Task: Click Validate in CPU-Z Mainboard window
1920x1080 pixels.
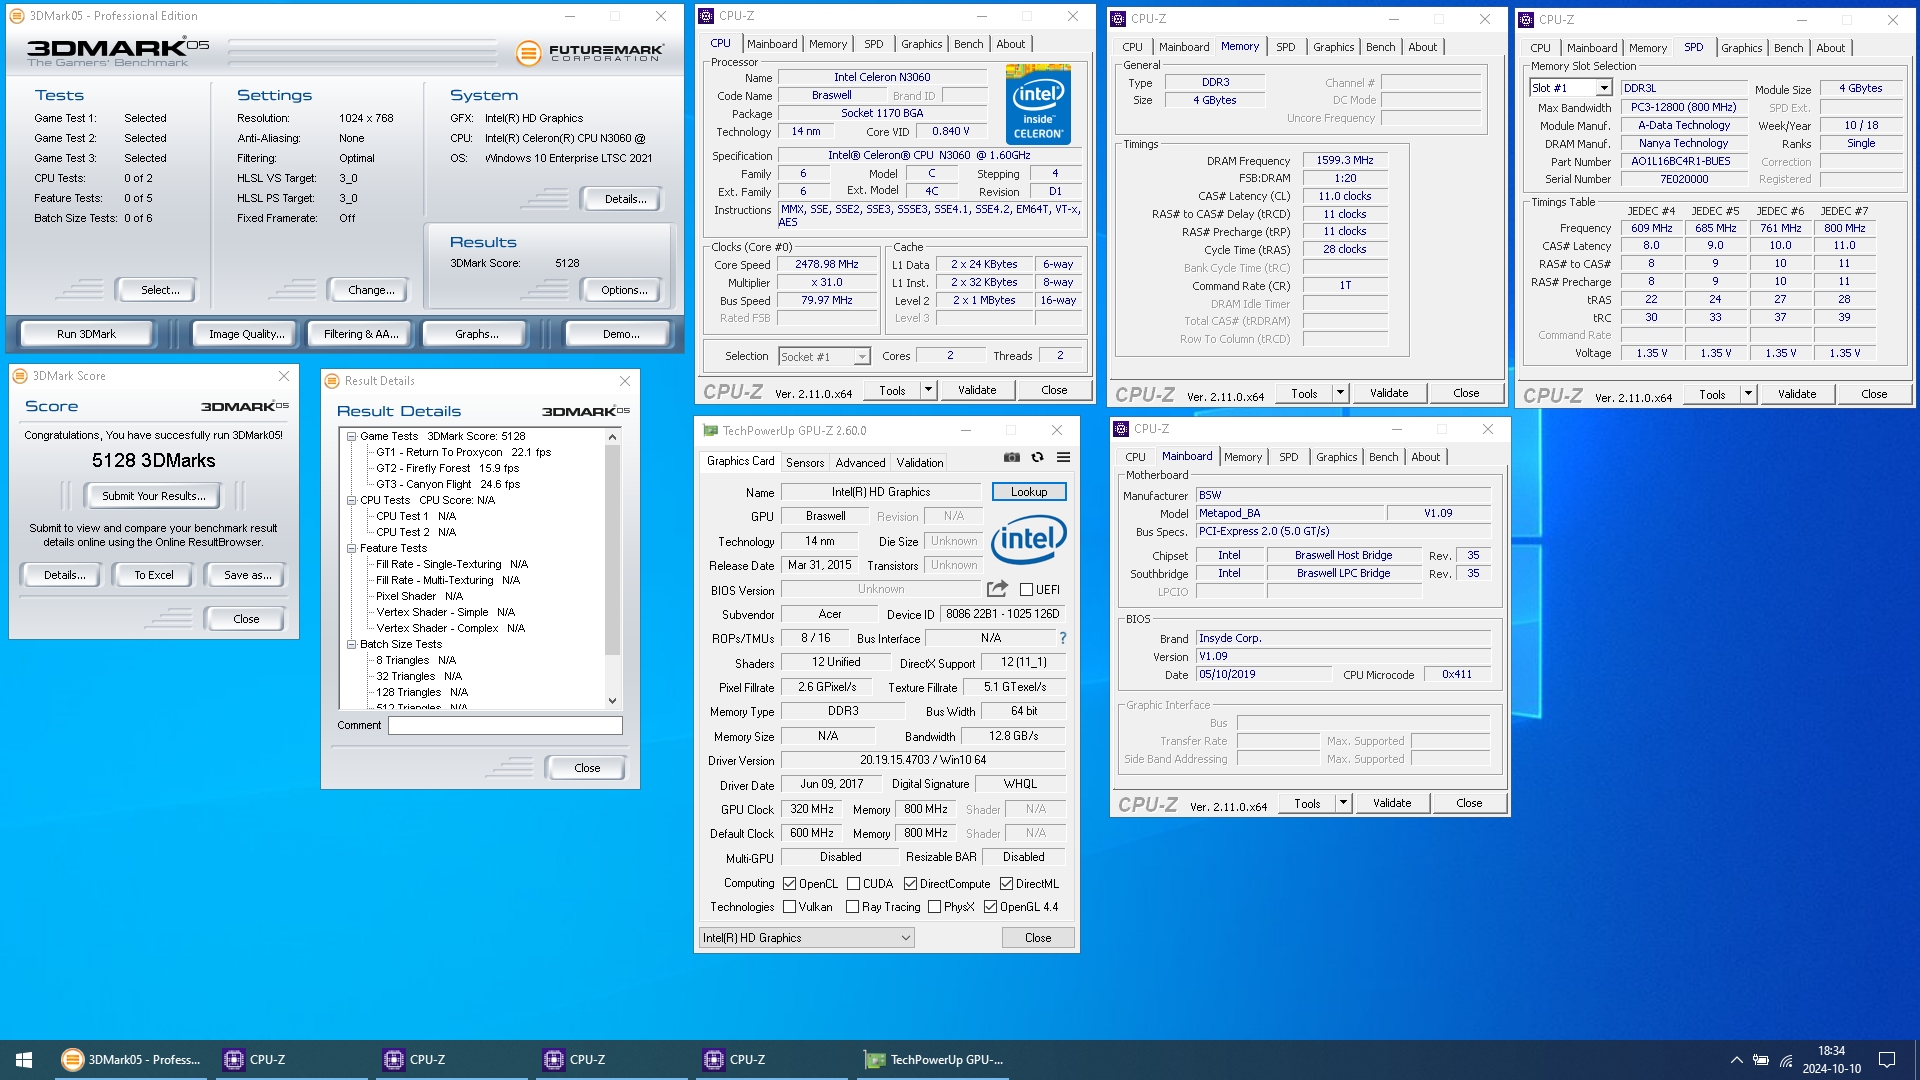Action: (1392, 803)
